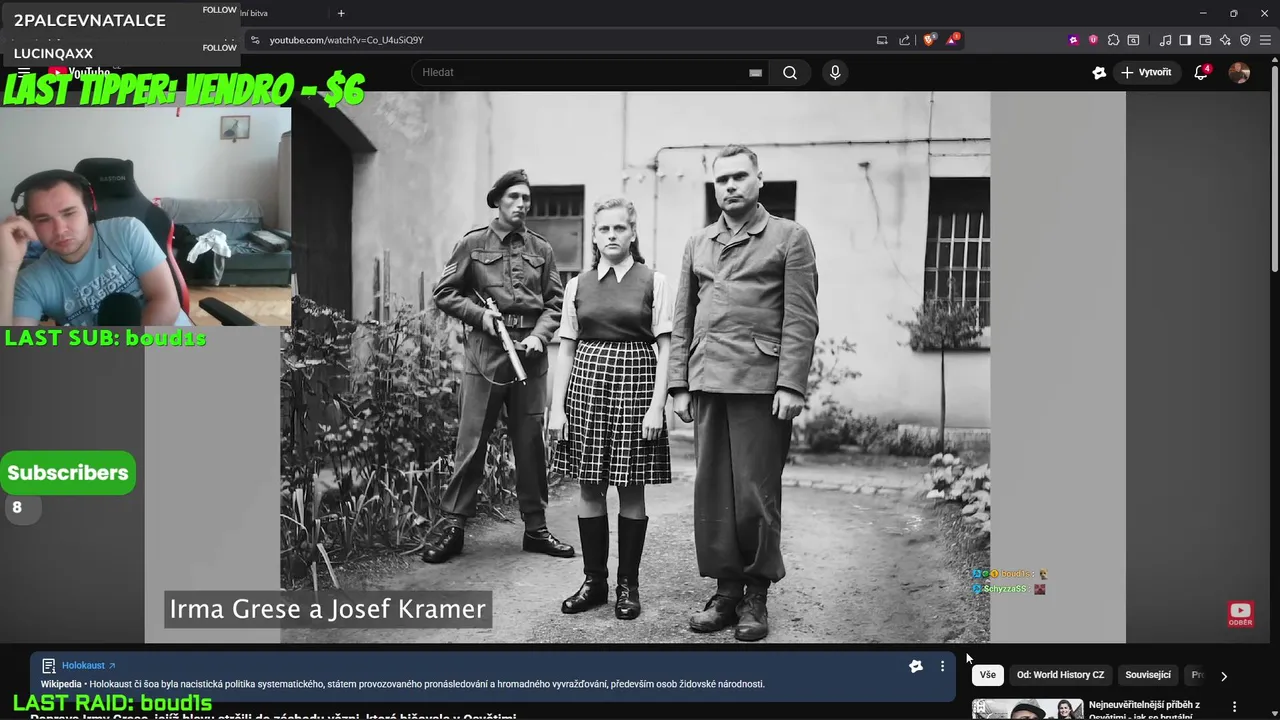Open YouTube notifications bell
Image resolution: width=1280 pixels, height=720 pixels.
(x=1202, y=72)
